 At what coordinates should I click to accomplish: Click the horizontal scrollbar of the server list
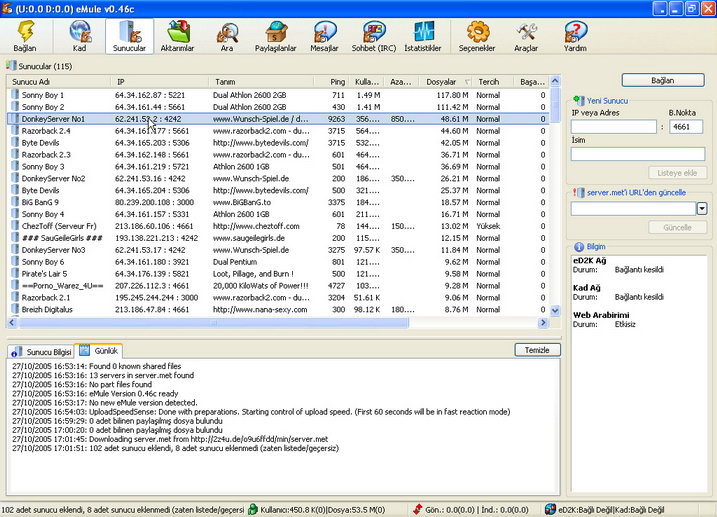pos(213,323)
